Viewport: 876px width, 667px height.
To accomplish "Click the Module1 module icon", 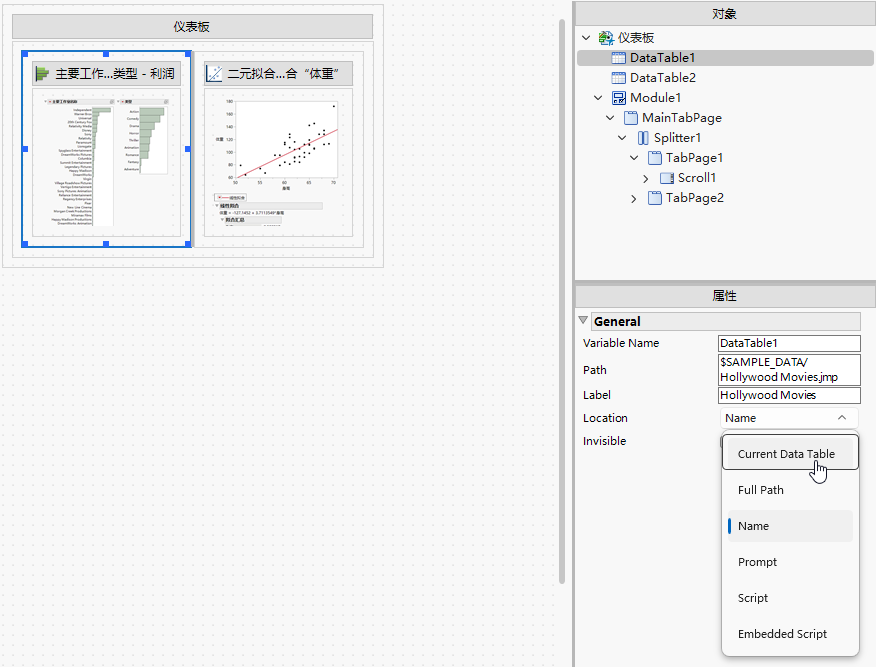I will click(618, 98).
